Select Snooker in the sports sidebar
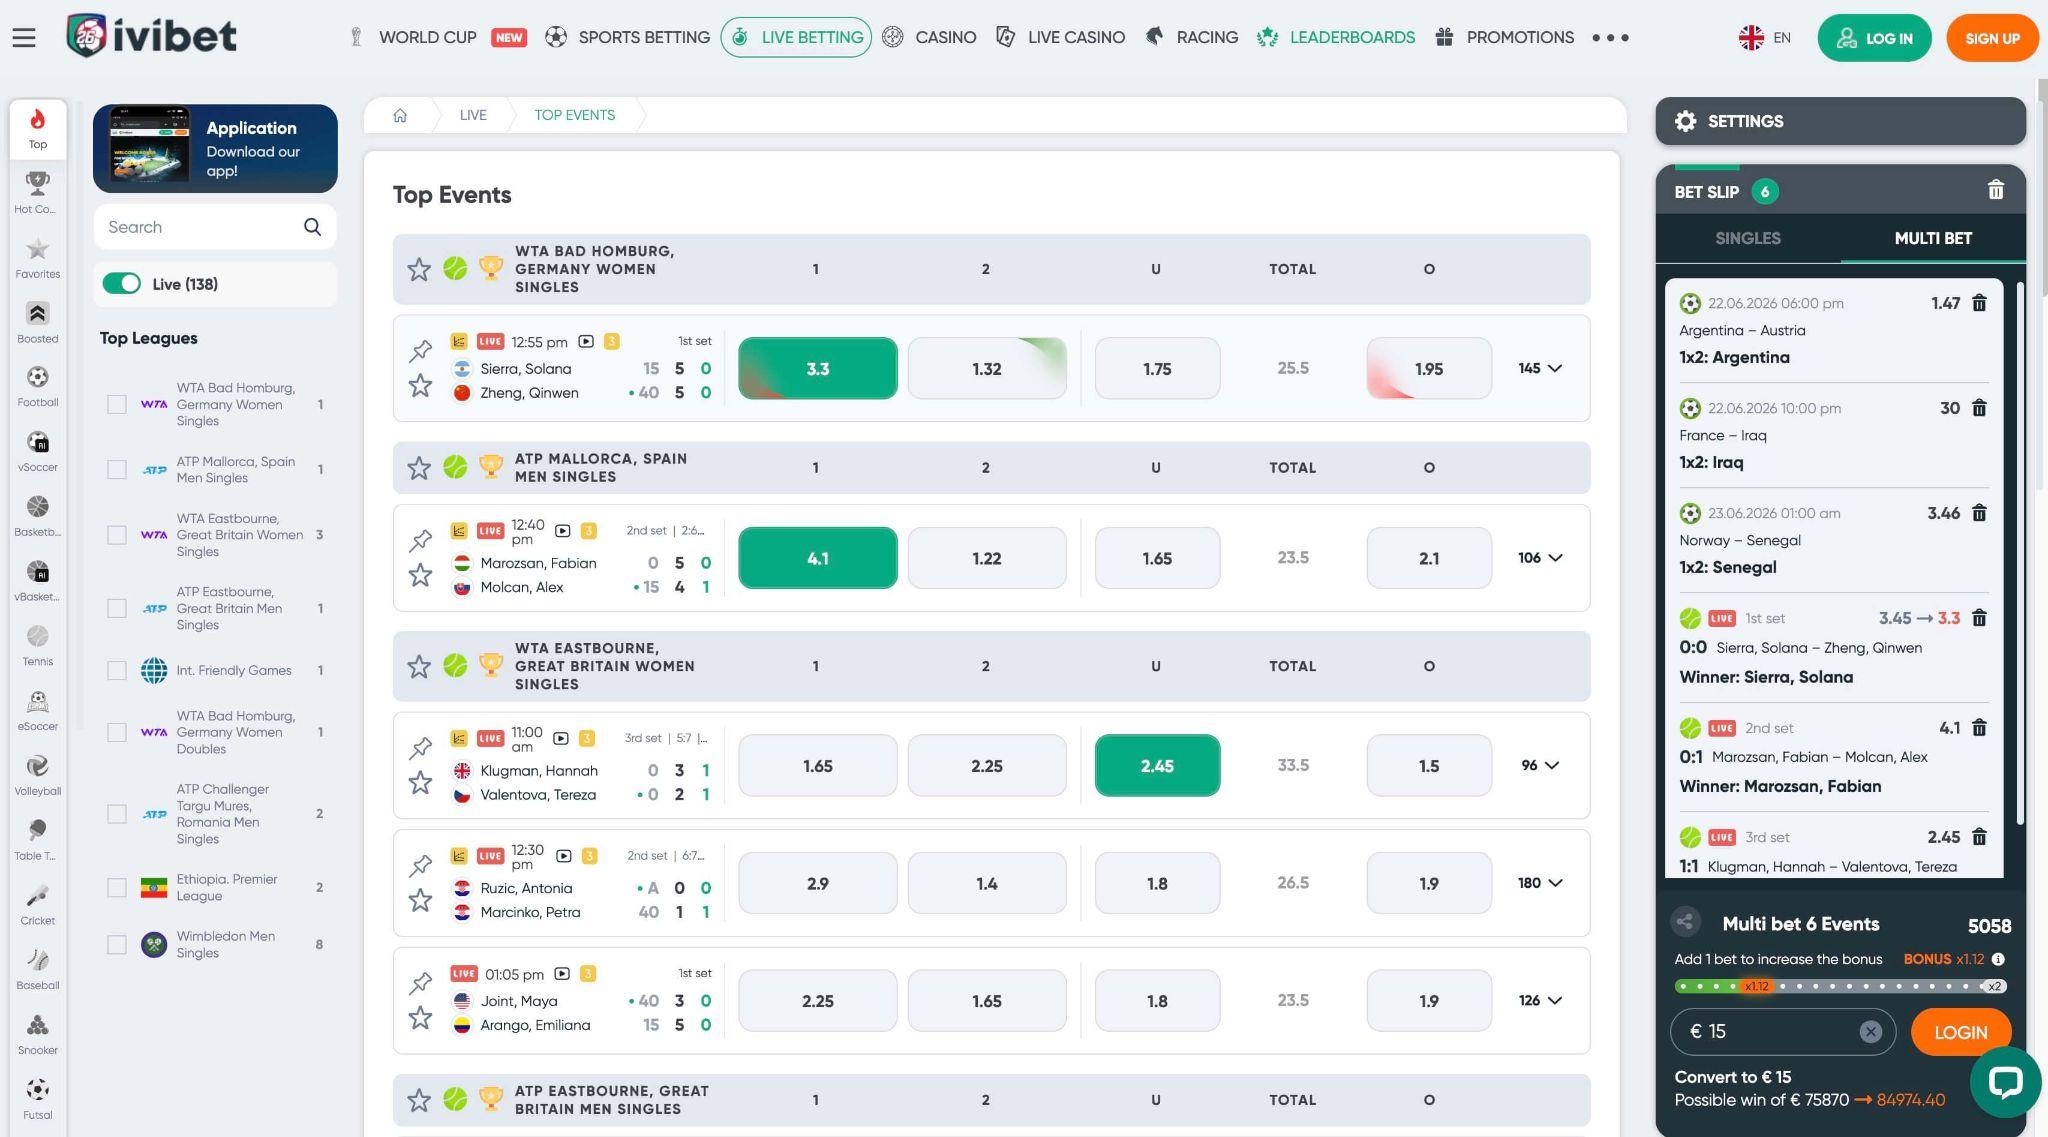The image size is (2048, 1137). click(38, 1035)
